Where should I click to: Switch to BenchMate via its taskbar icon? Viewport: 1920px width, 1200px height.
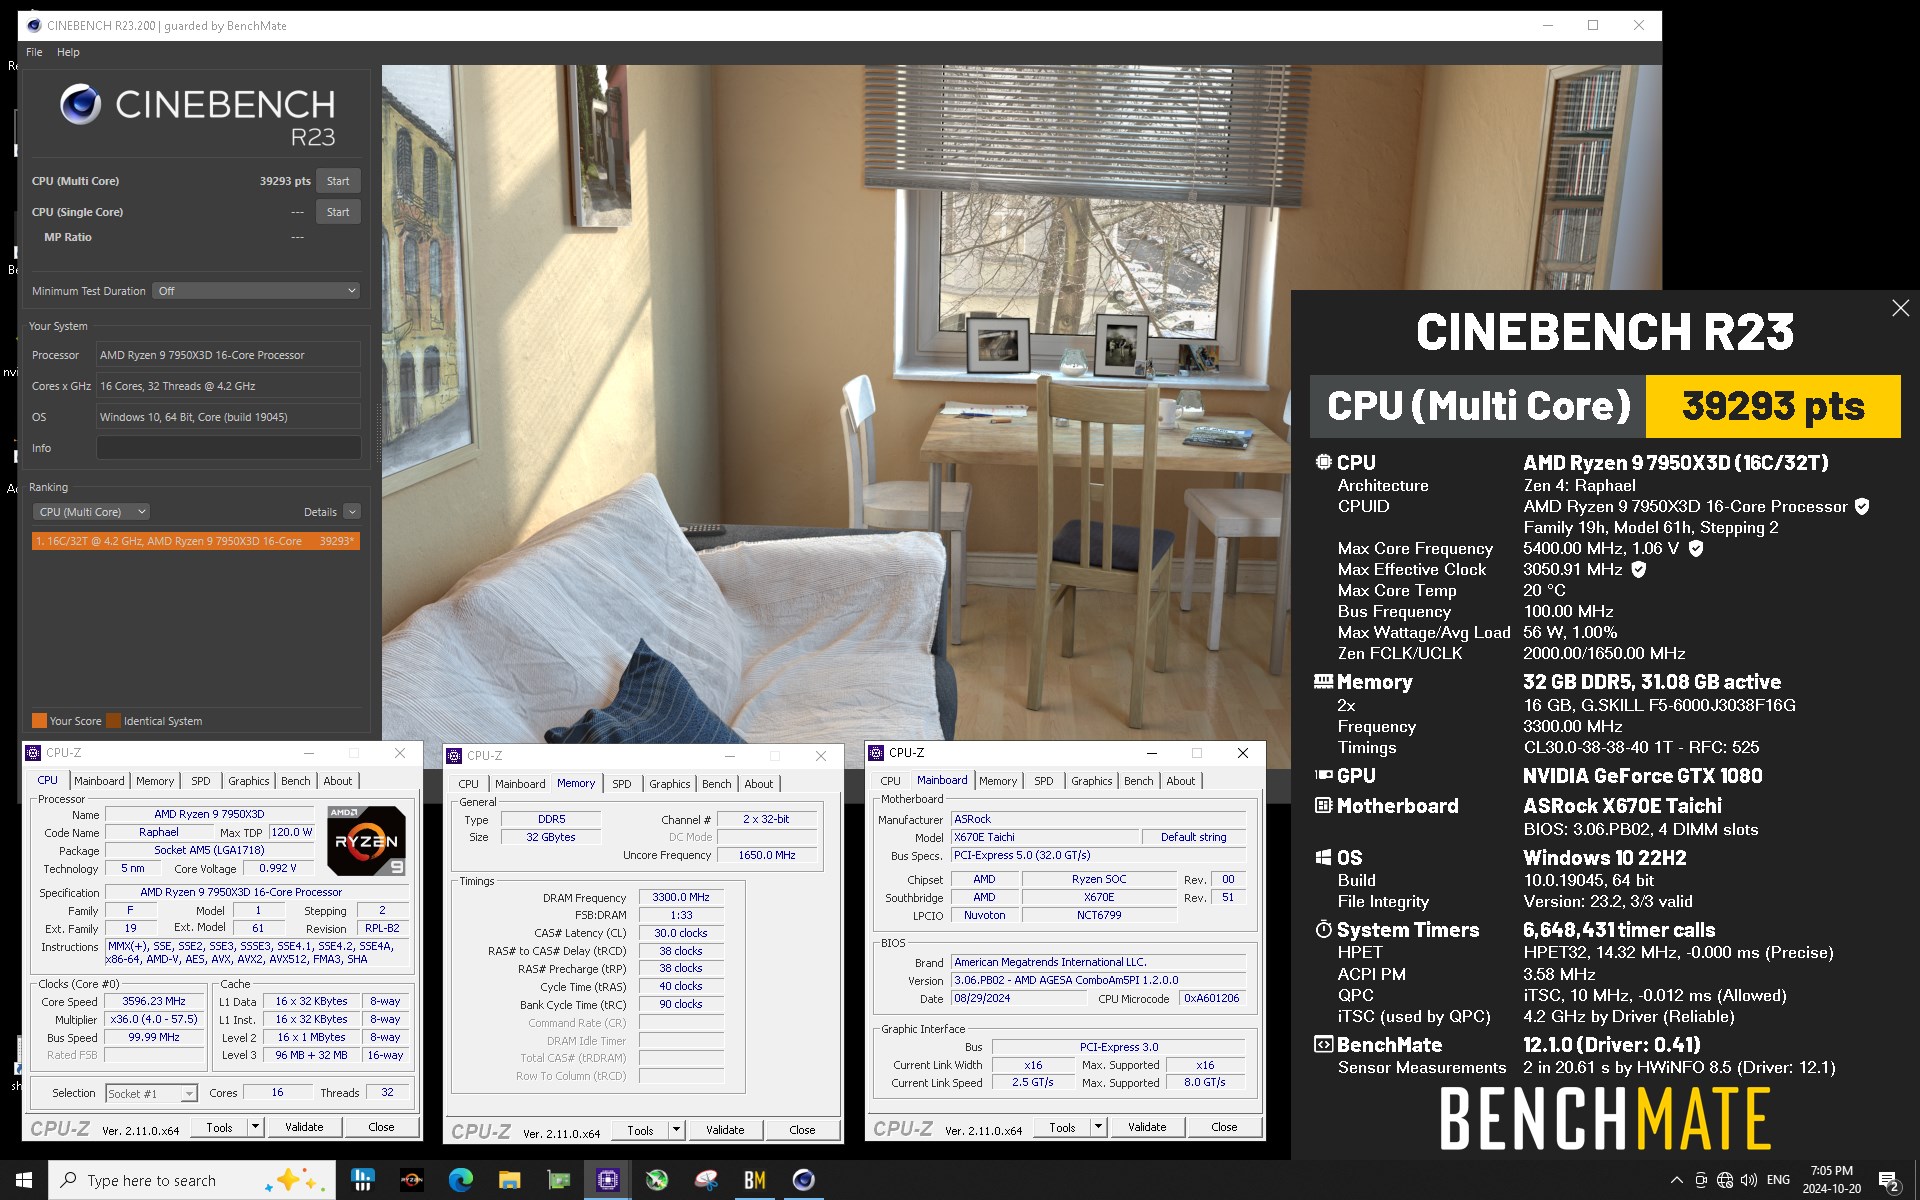[x=755, y=1180]
